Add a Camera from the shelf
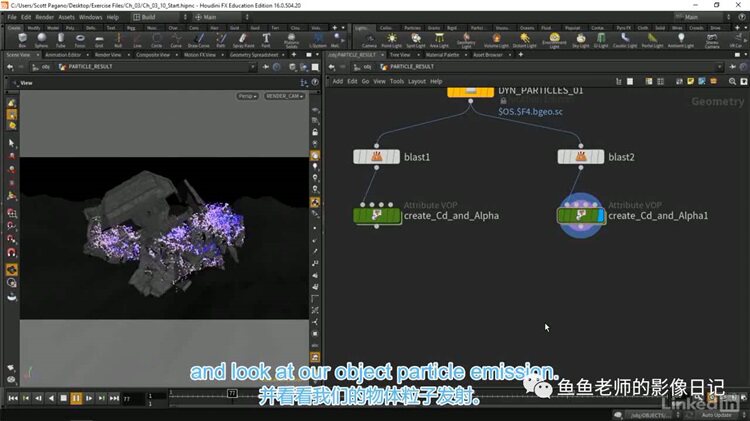This screenshot has height=421, width=750. tap(369, 40)
